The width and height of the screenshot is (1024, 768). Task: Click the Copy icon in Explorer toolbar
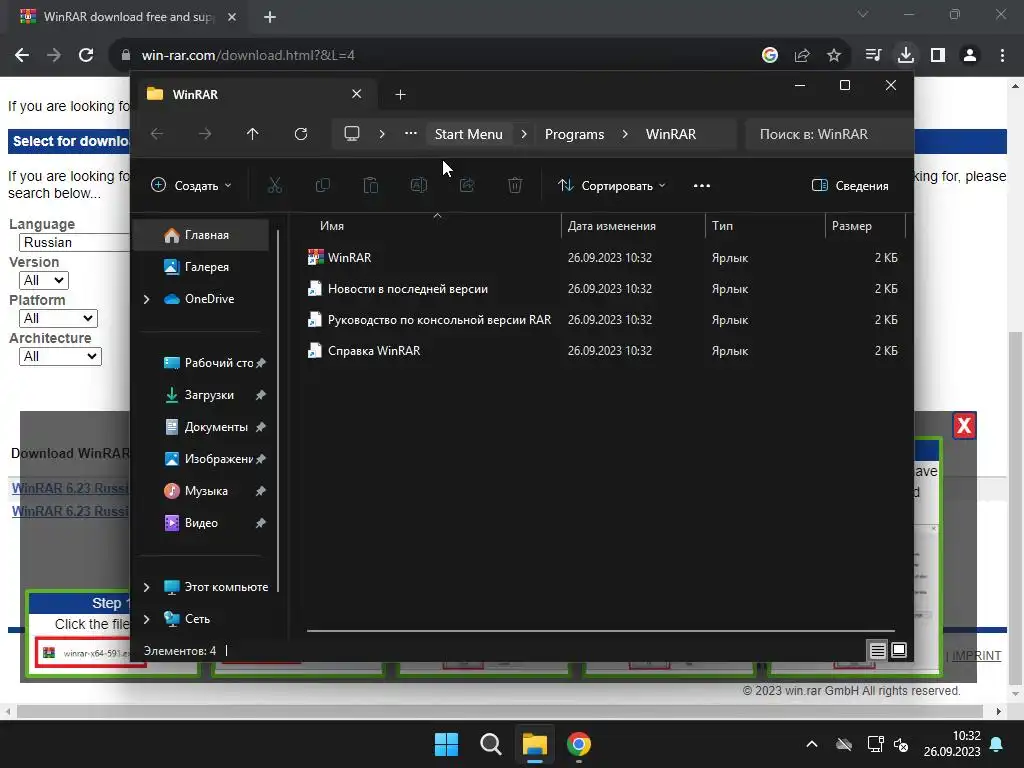point(323,185)
